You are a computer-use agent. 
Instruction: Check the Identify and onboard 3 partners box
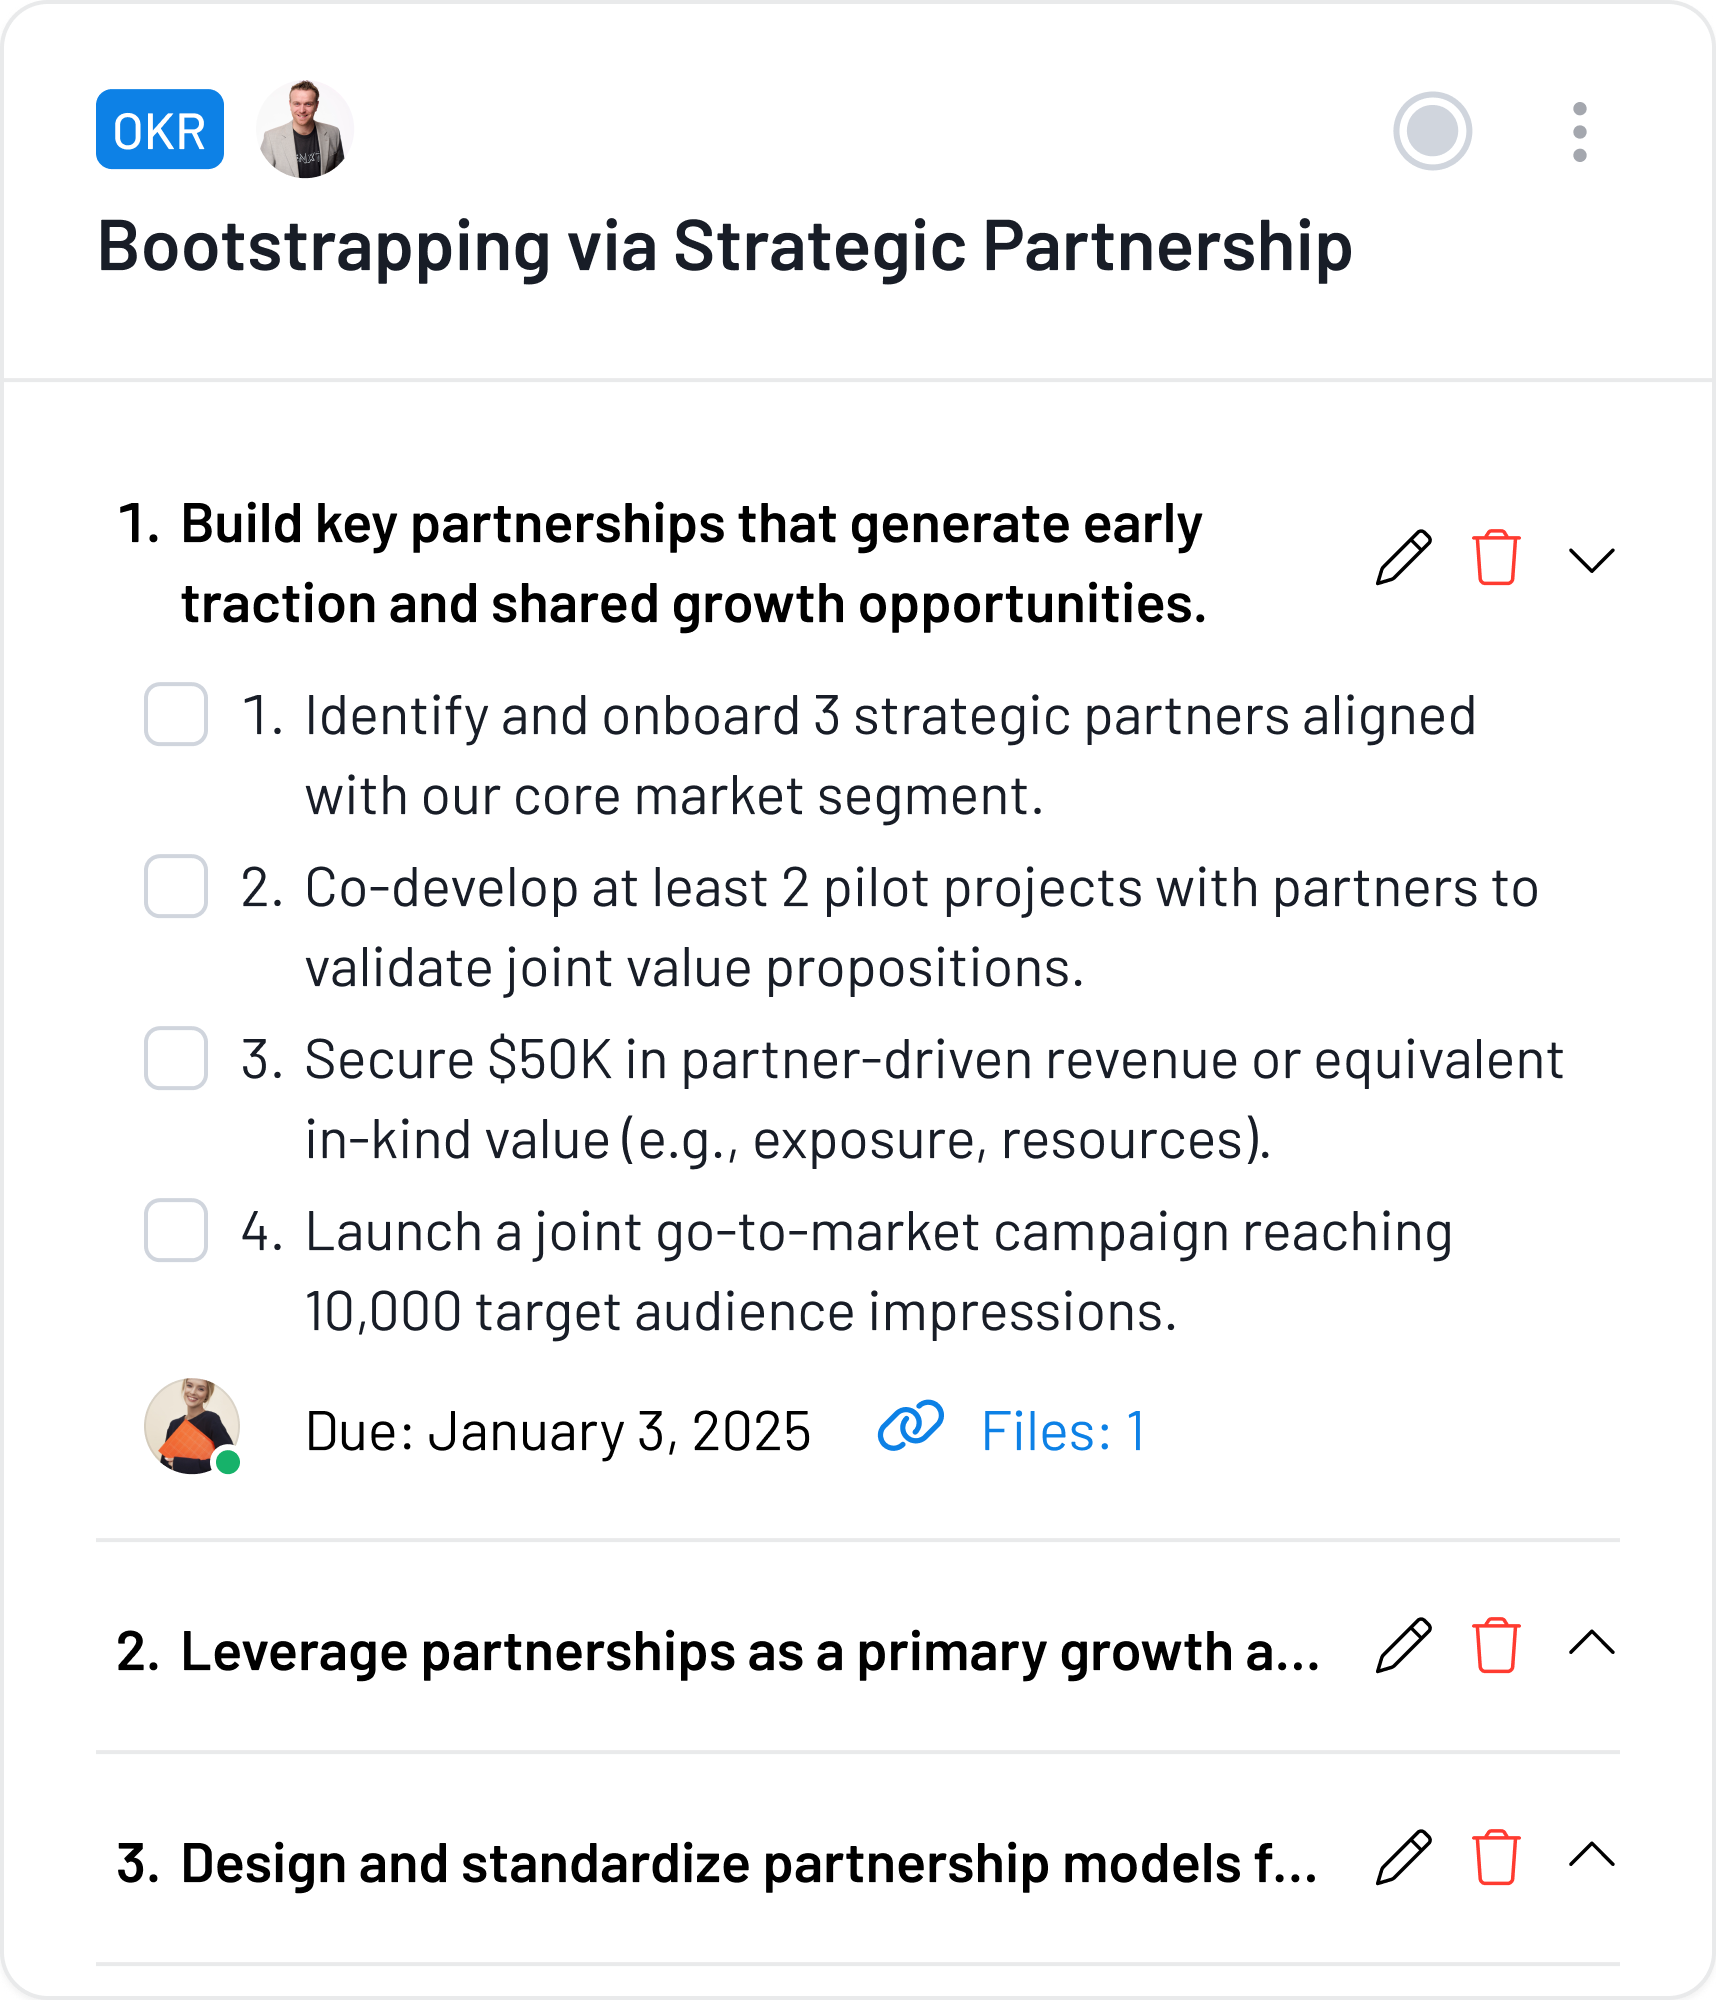176,715
